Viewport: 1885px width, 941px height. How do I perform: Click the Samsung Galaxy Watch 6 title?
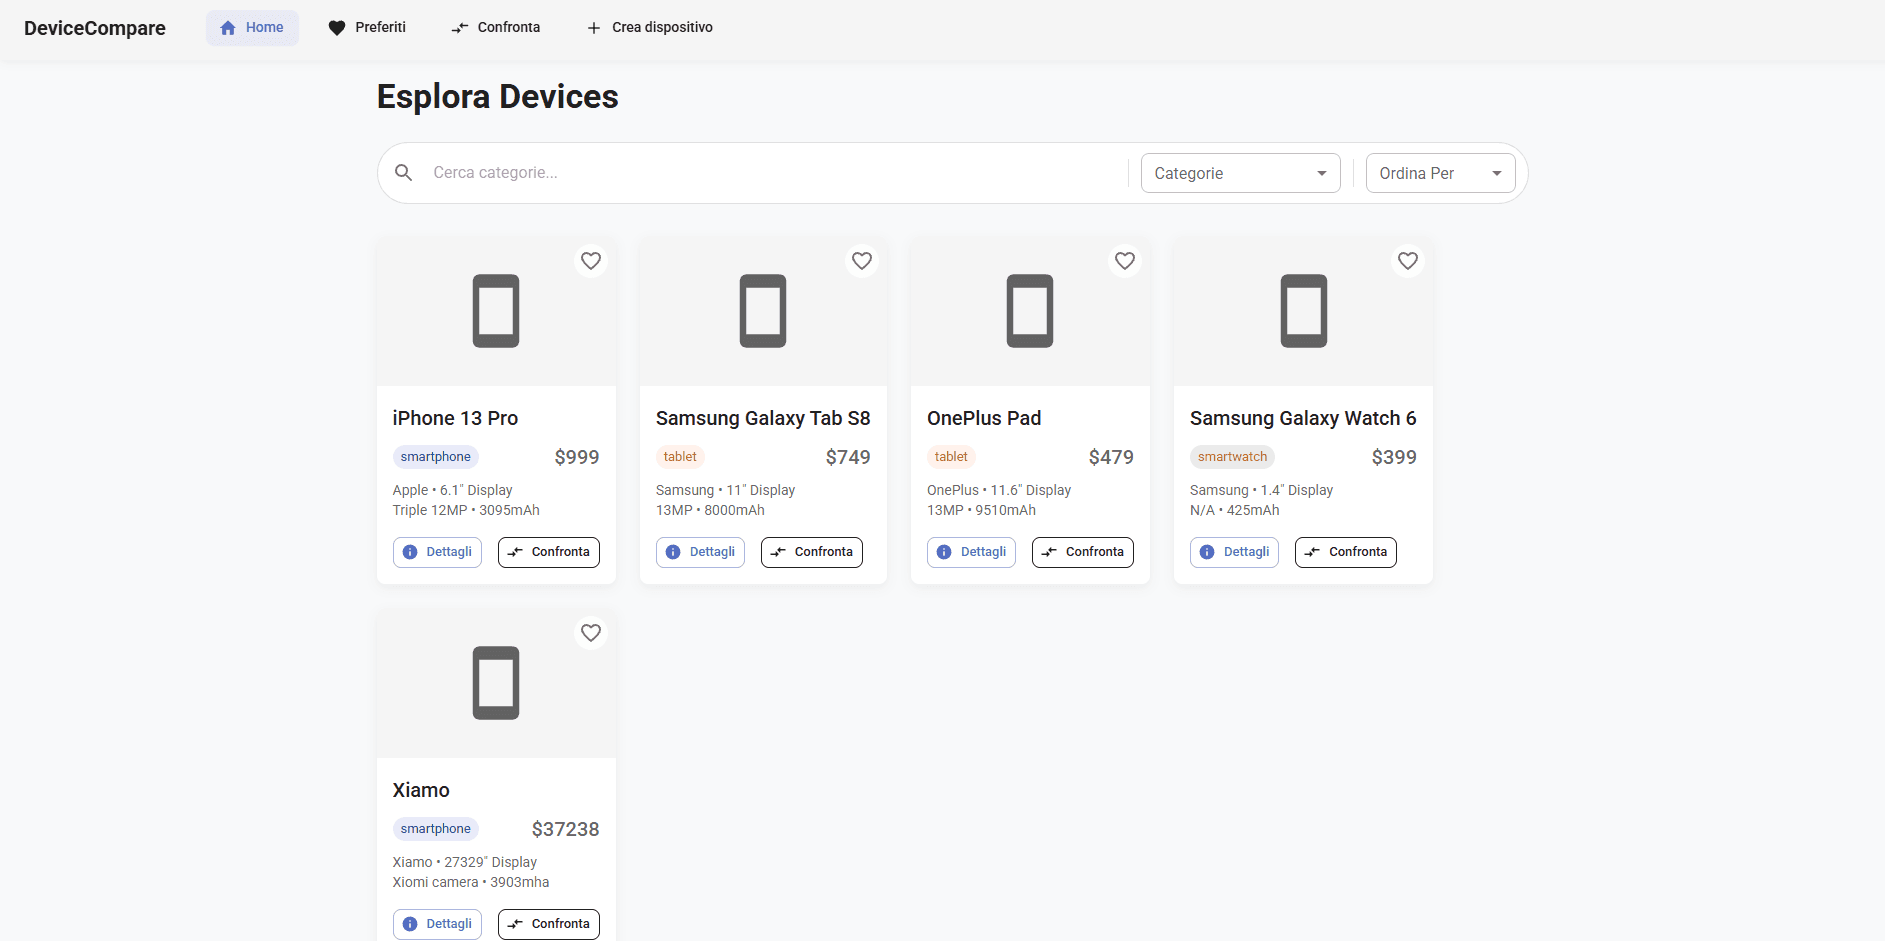click(x=1303, y=418)
